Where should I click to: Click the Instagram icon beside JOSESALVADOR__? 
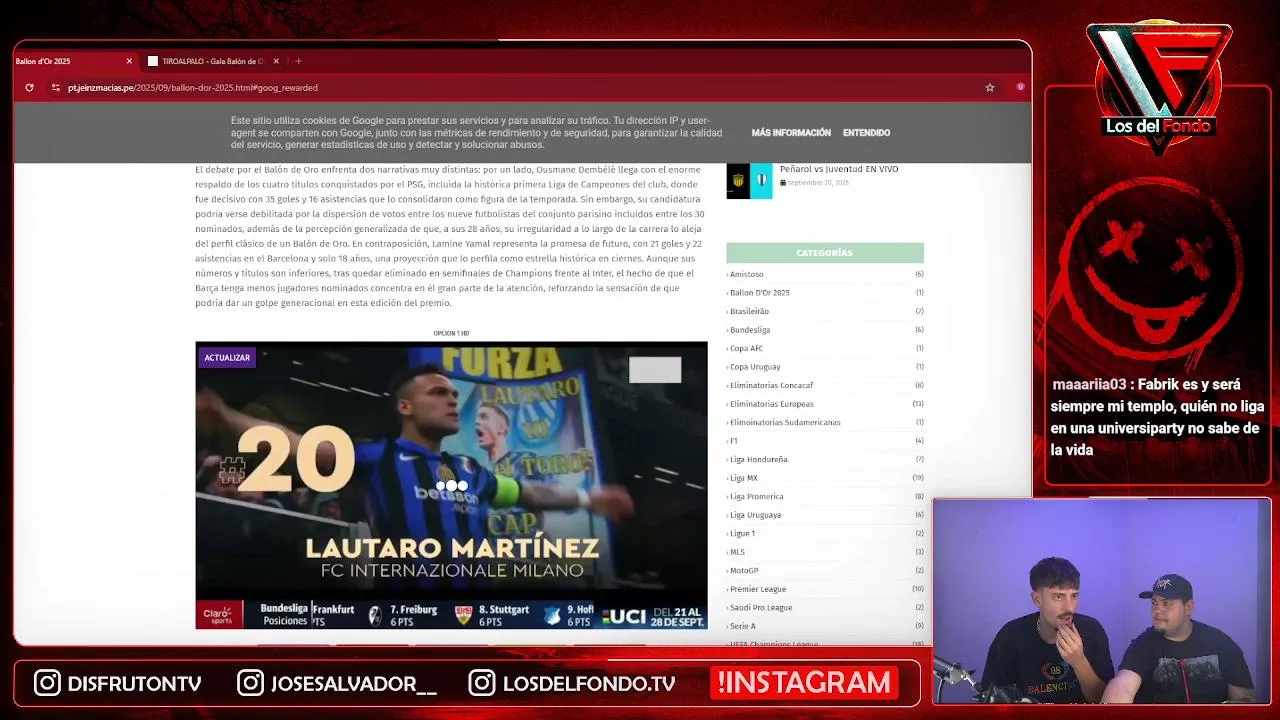(250, 683)
